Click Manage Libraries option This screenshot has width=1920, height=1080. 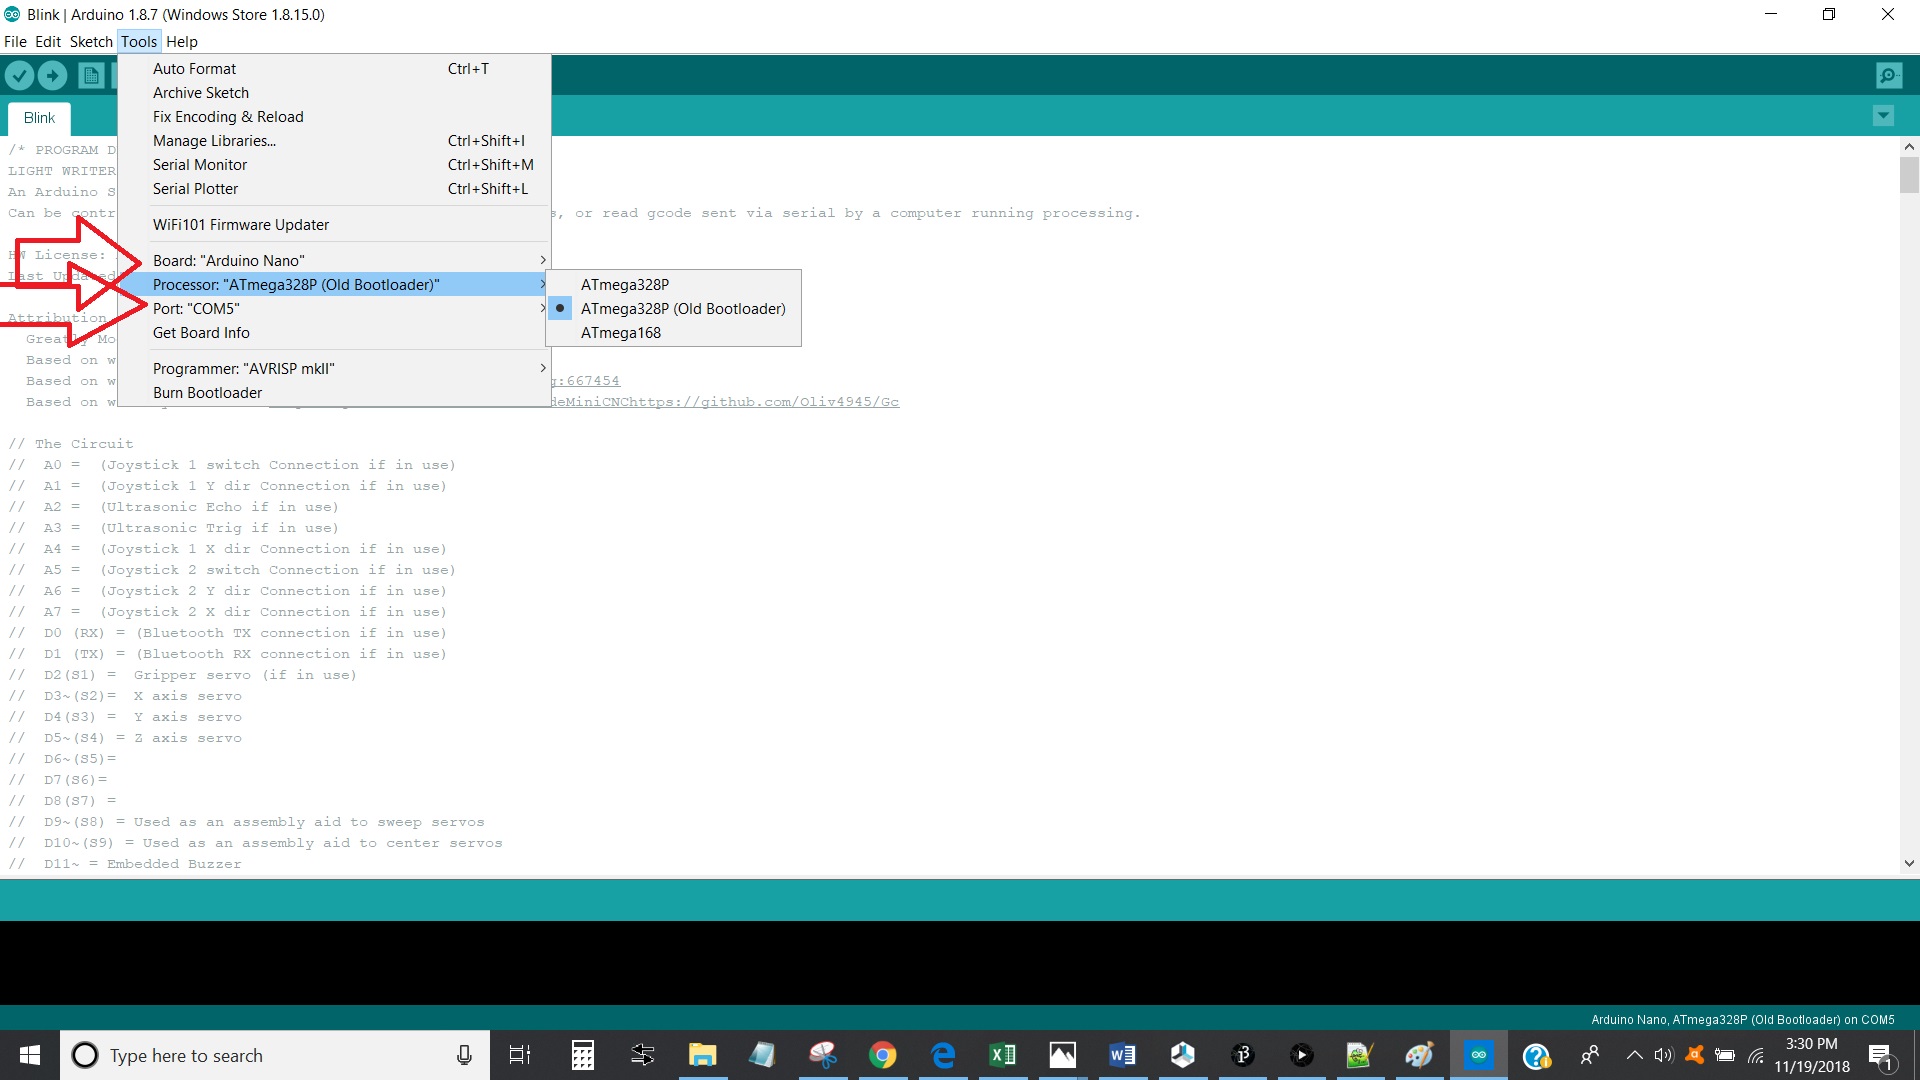[x=214, y=140]
